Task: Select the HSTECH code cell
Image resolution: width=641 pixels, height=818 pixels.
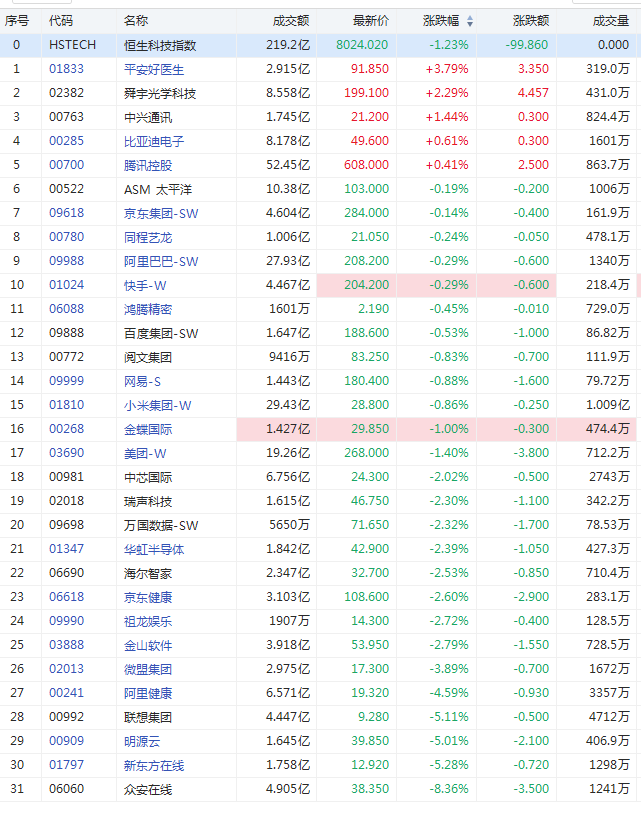Action: coord(72,45)
